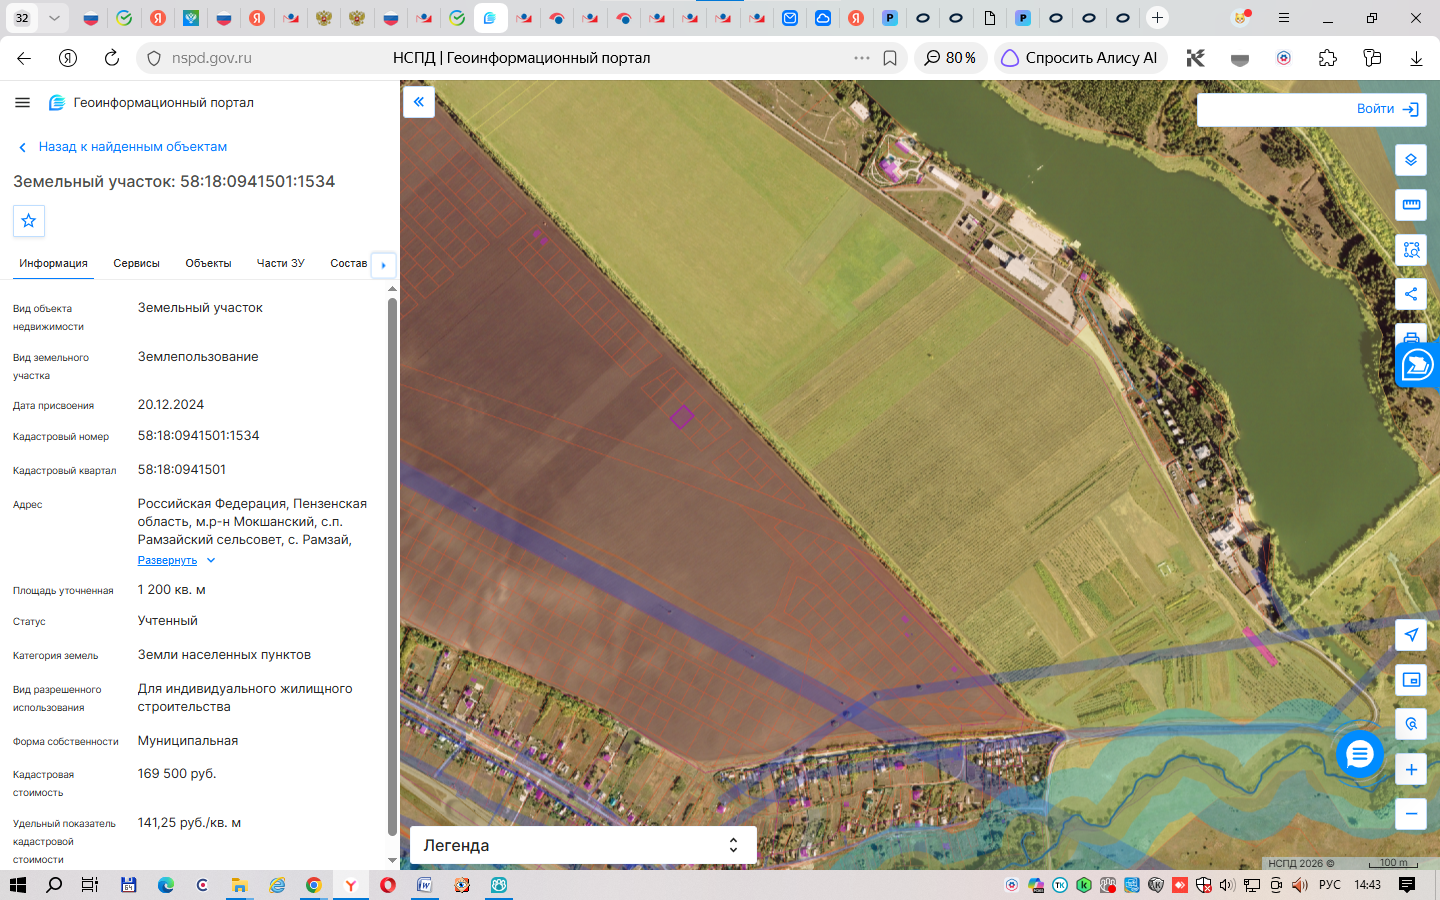This screenshot has width=1440, height=900.
Task: Open the chat support bubble
Action: point(1360,754)
